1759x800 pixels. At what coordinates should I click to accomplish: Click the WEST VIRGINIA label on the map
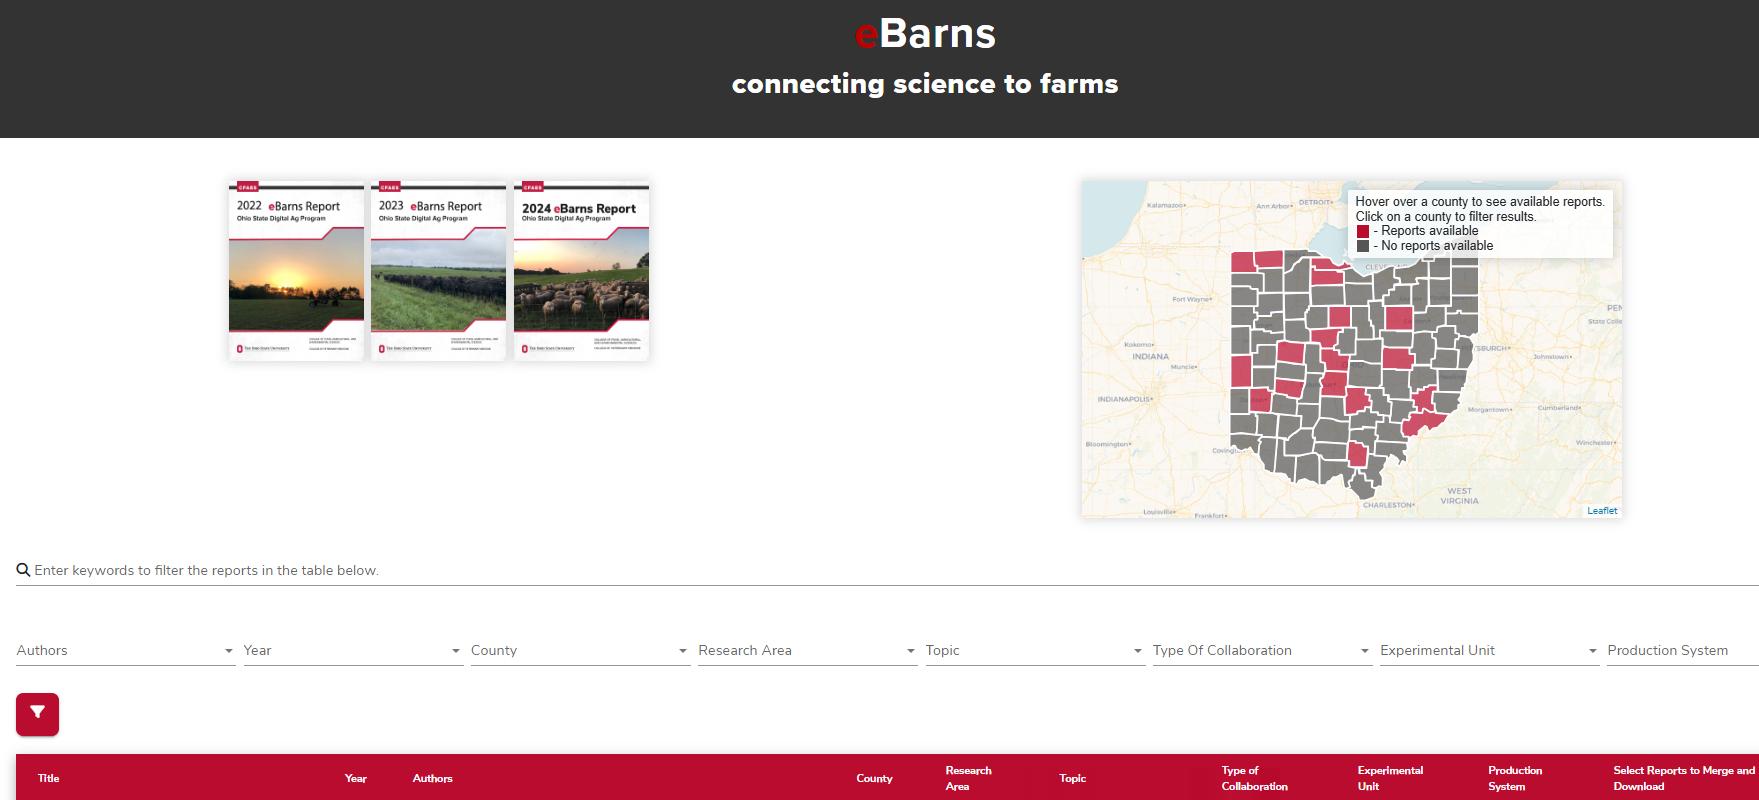[1459, 496]
